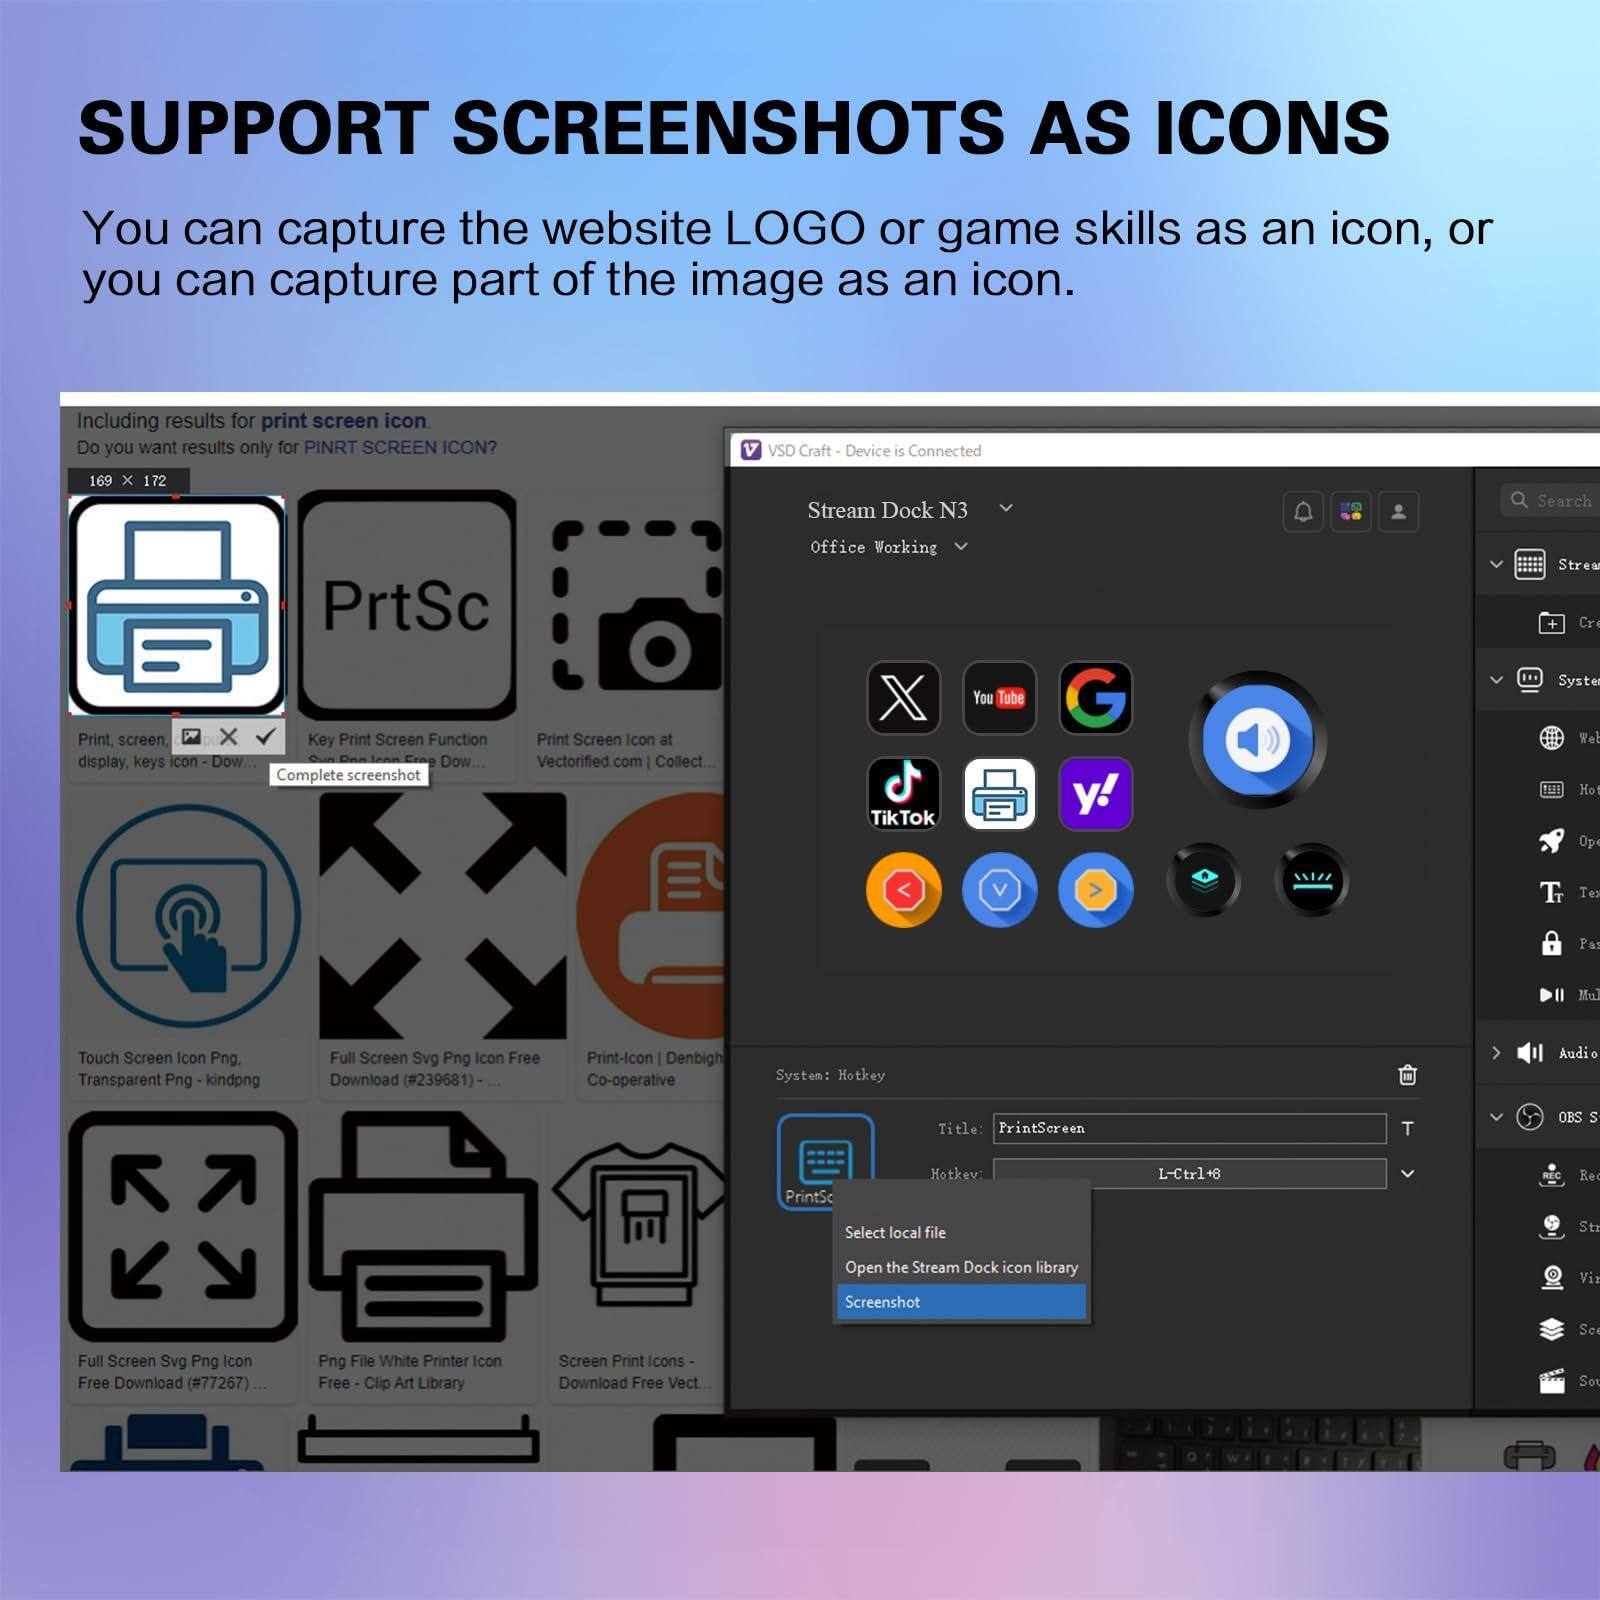
Task: Click the blue volume knob icon
Action: tap(1257, 740)
